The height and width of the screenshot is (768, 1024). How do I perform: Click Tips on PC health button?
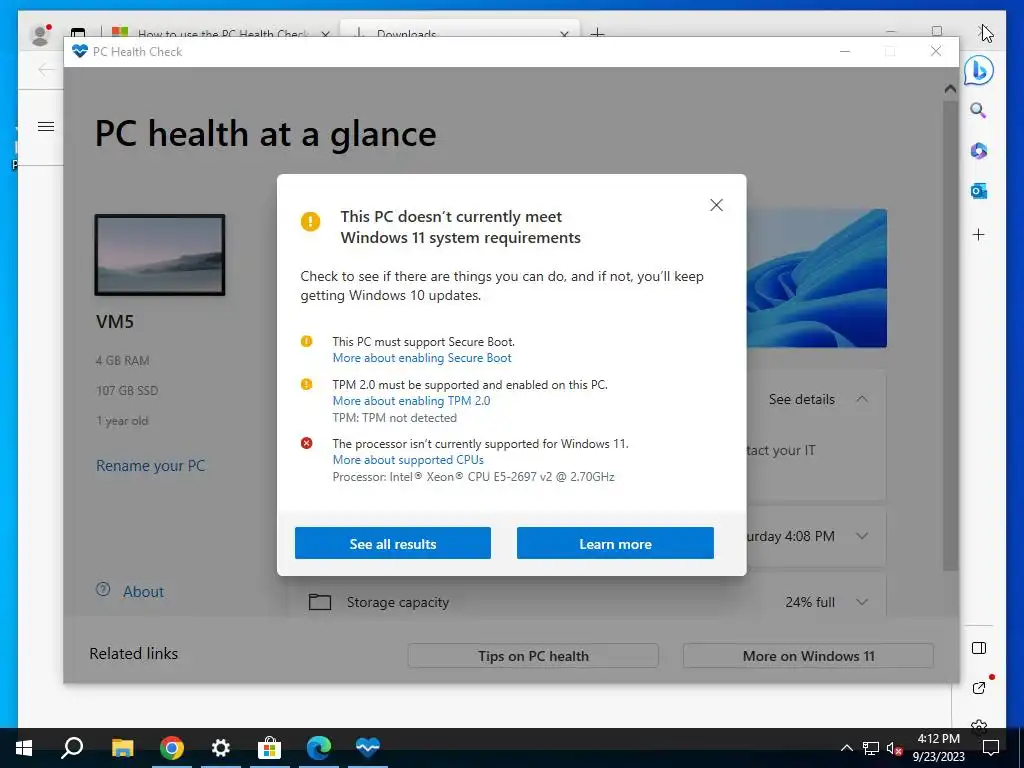(x=533, y=656)
